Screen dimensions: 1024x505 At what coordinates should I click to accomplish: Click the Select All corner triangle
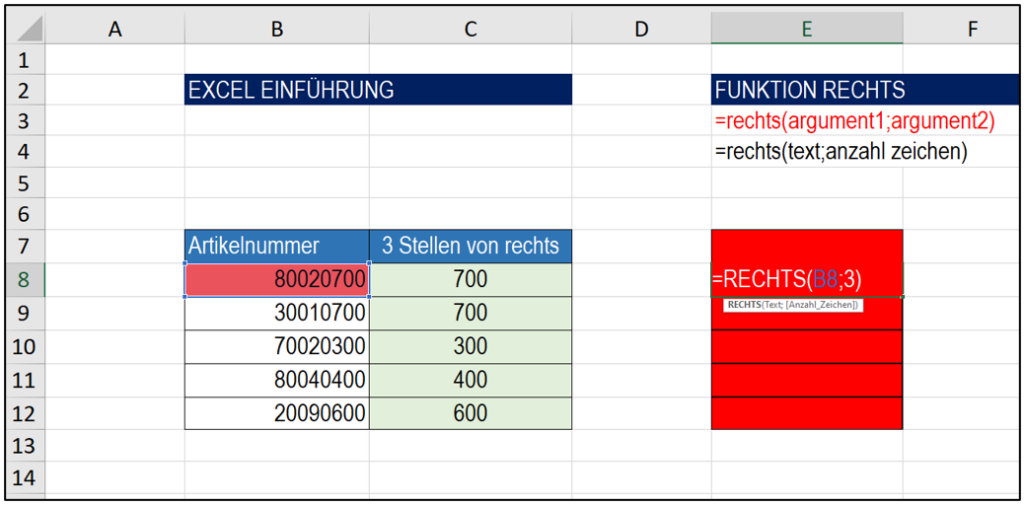(27, 29)
